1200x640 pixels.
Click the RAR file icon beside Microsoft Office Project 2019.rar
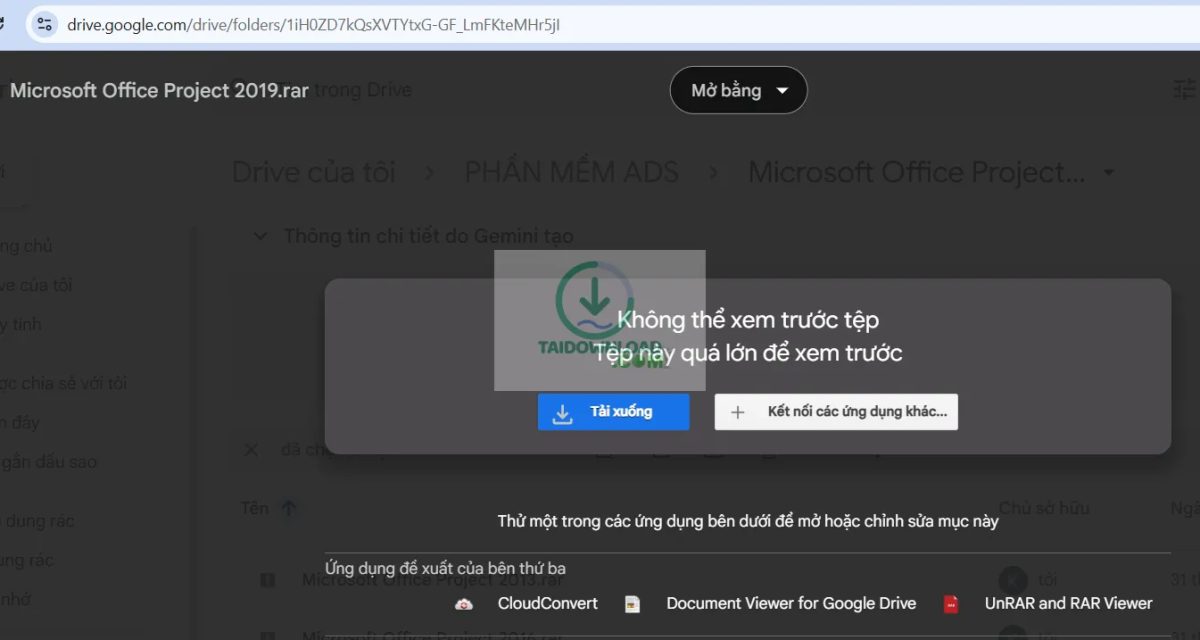pos(267,580)
